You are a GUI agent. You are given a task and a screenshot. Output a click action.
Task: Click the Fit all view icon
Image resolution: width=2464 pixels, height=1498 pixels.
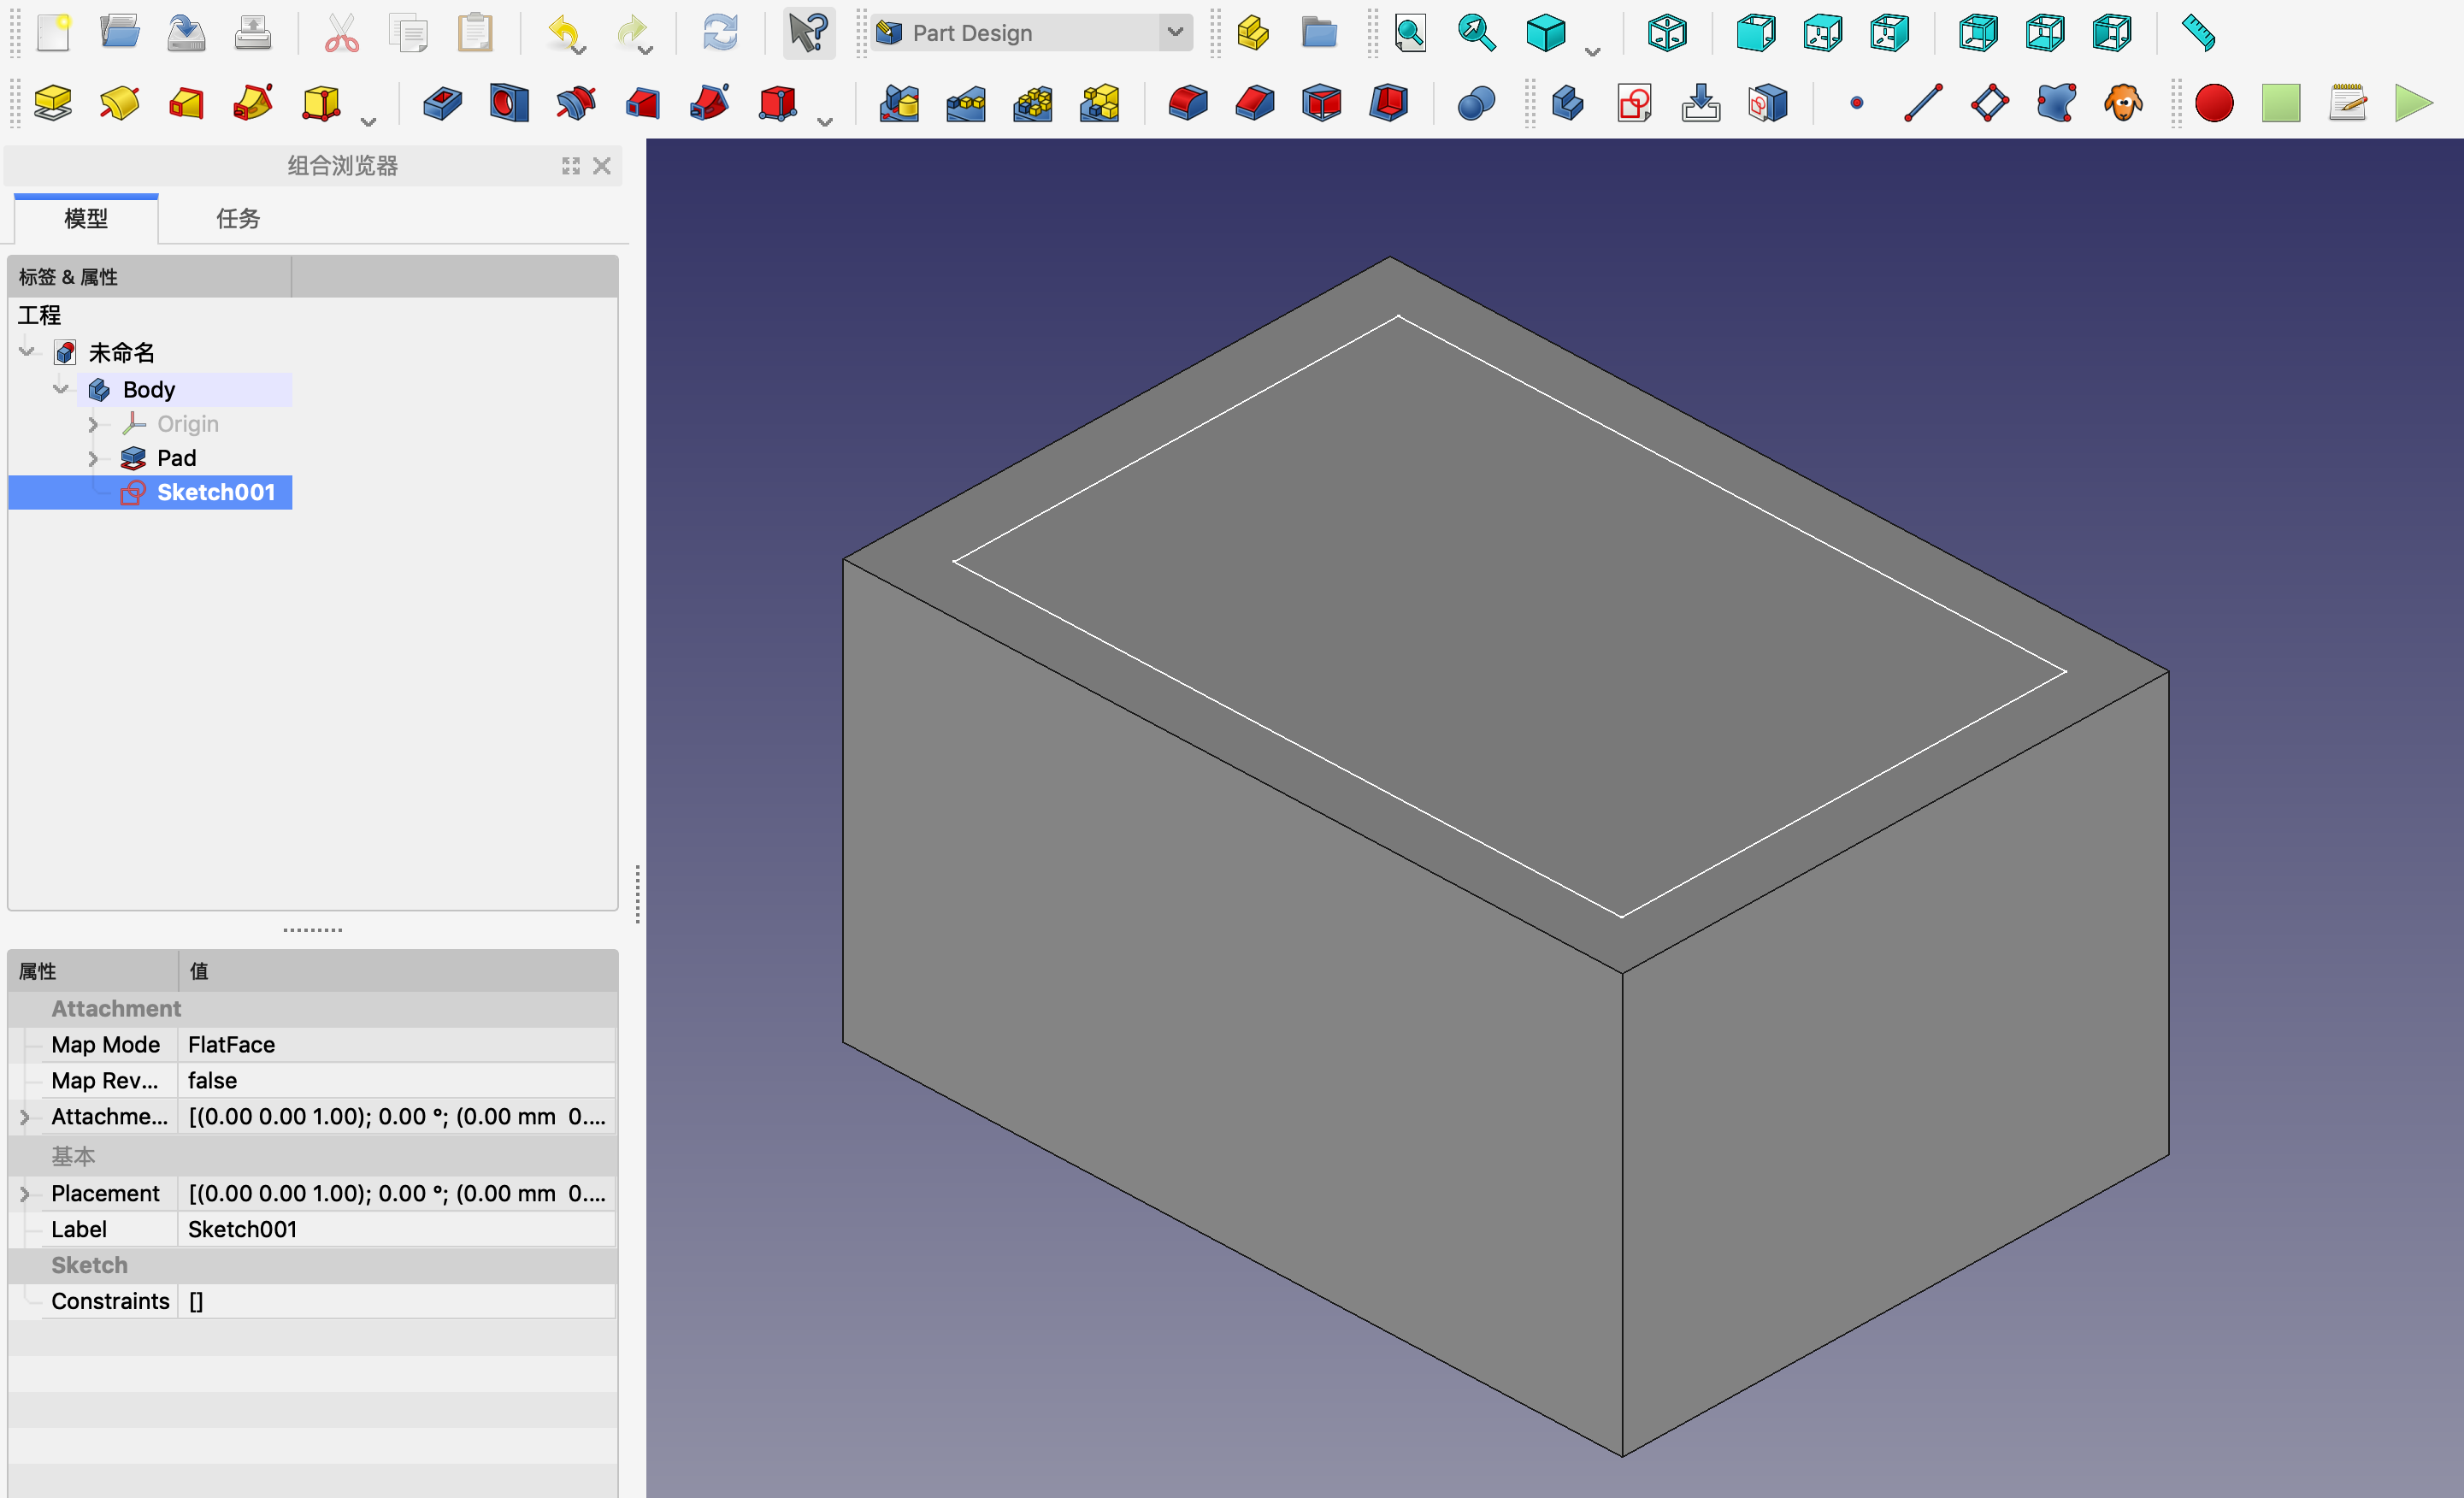tap(1410, 33)
